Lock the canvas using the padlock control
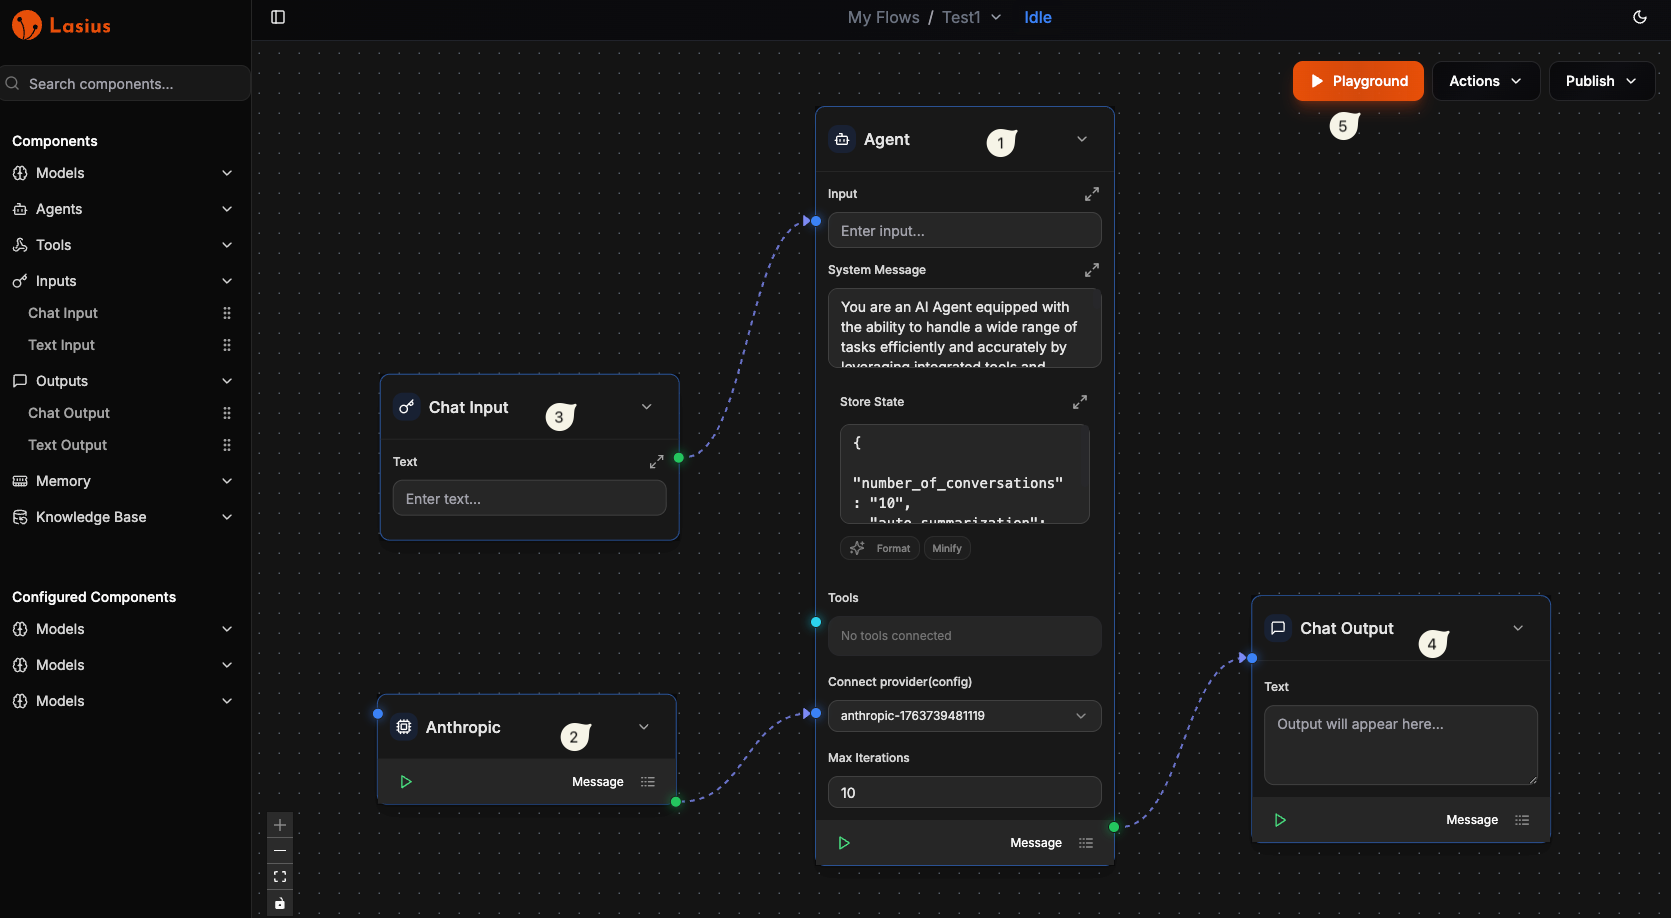This screenshot has height=918, width=1671. pyautogui.click(x=280, y=903)
